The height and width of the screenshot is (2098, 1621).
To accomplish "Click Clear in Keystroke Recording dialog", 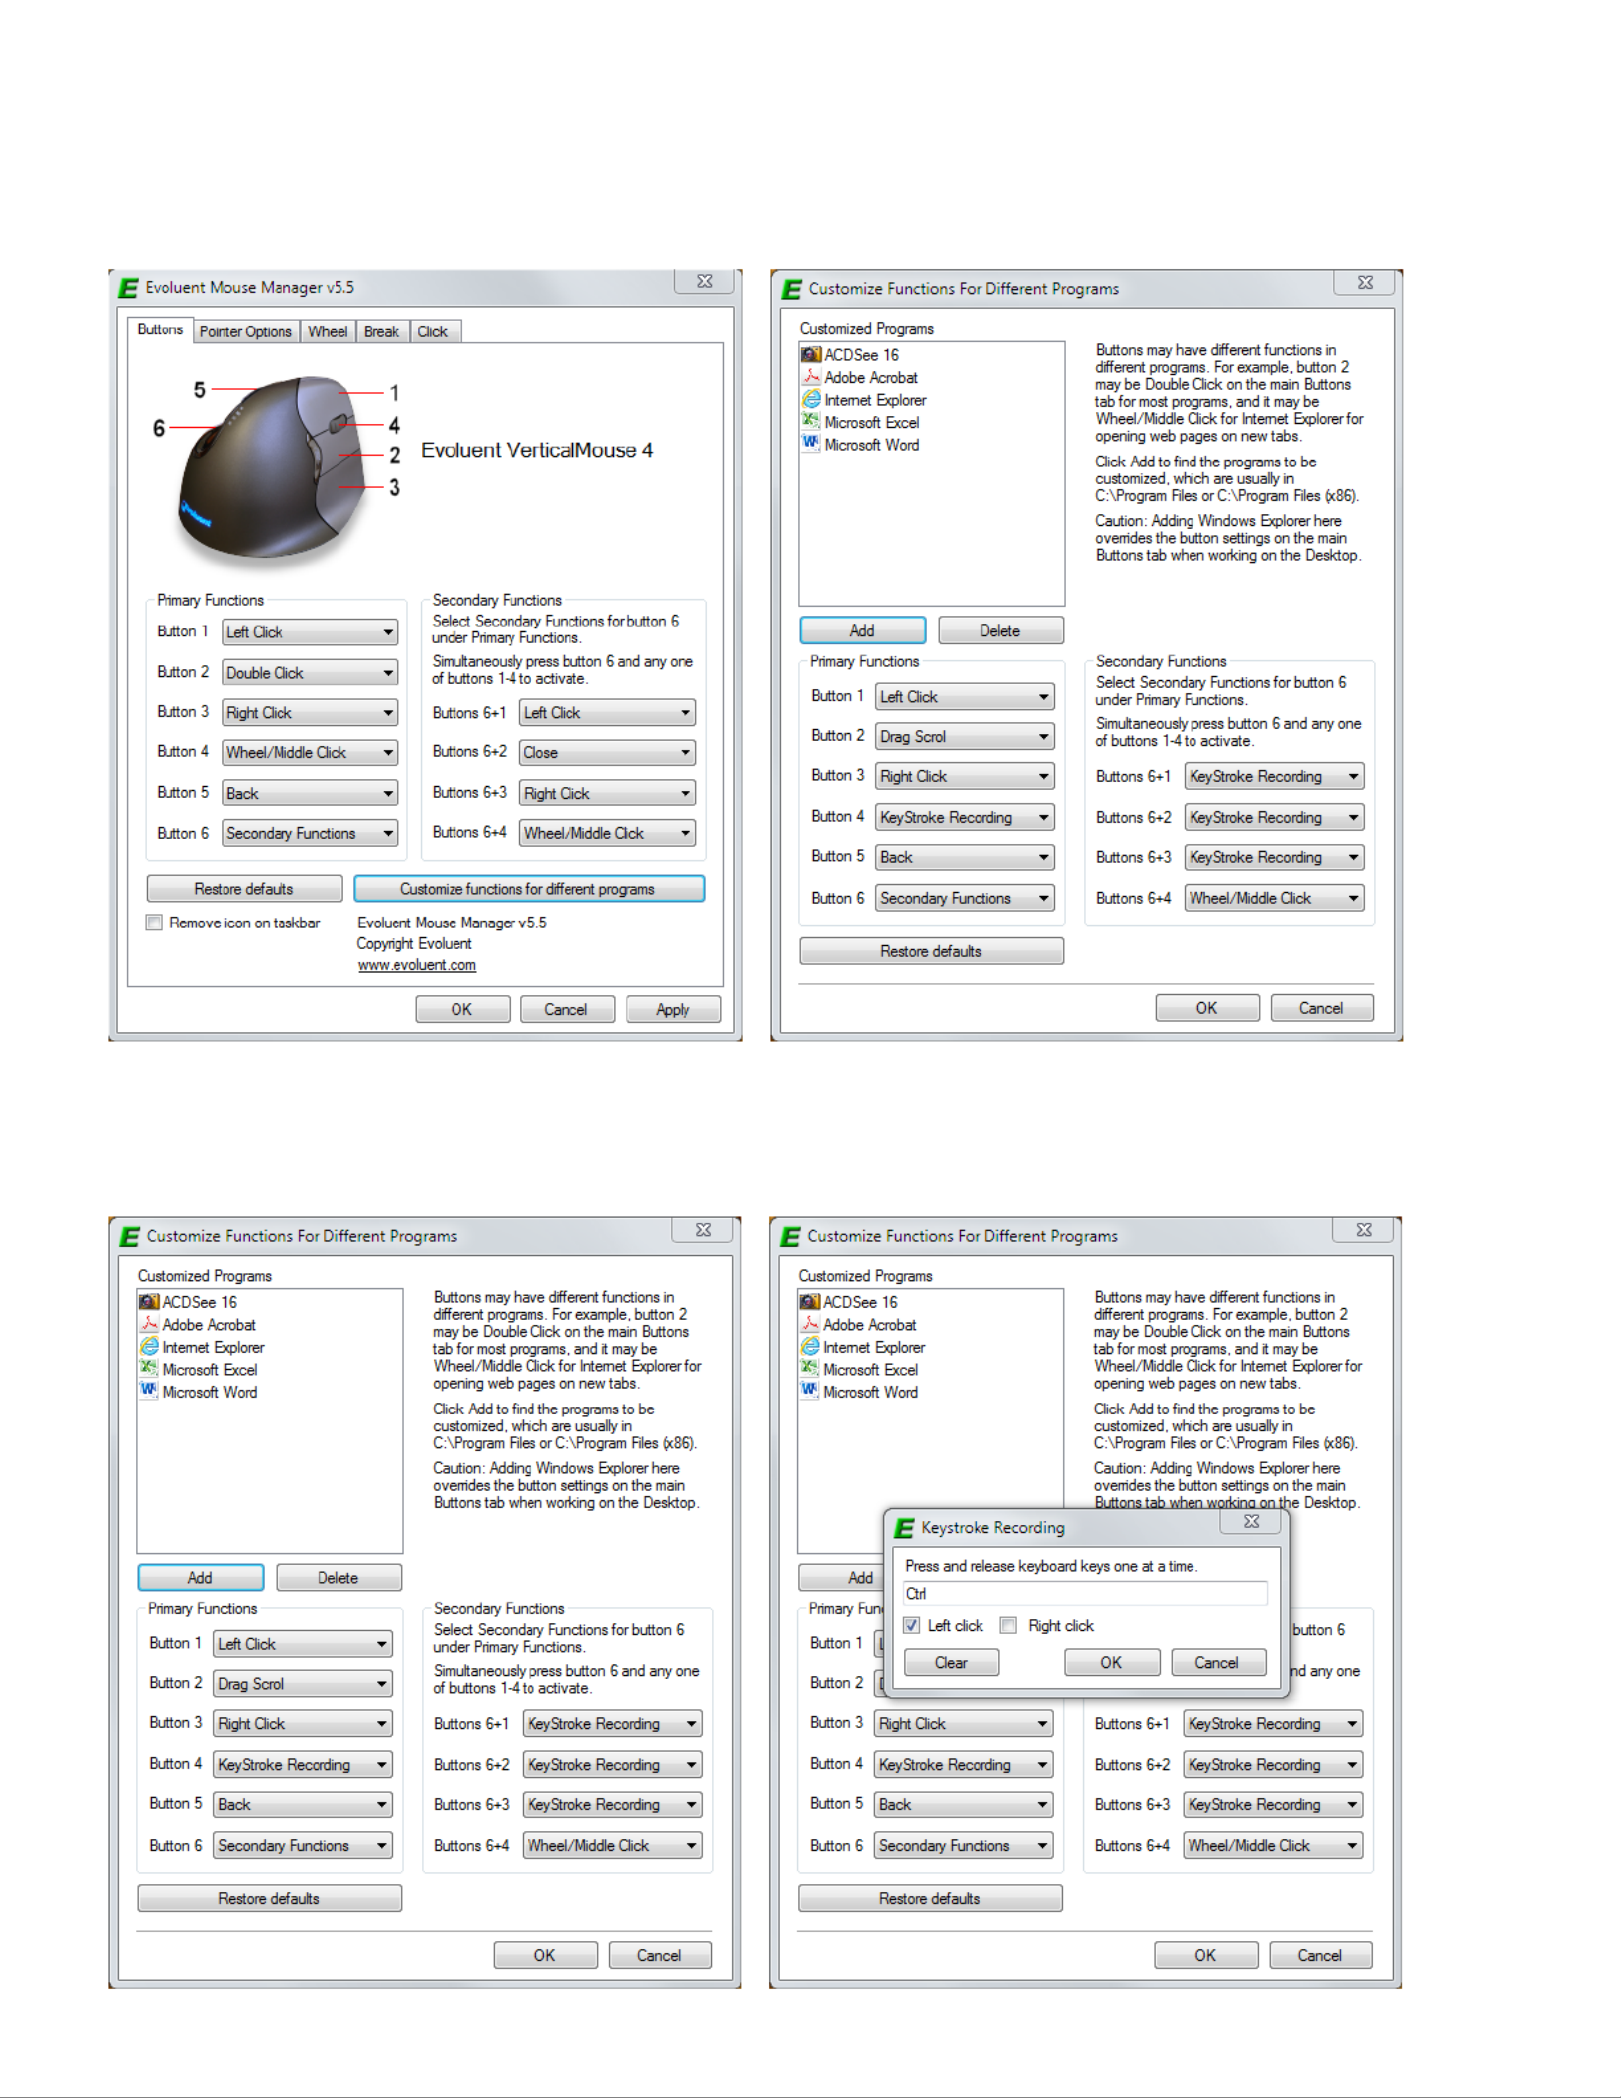I will point(951,1662).
